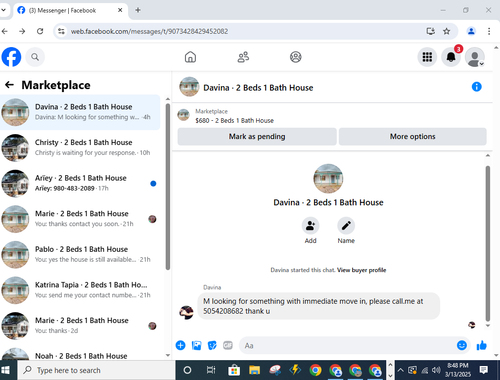This screenshot has width=500, height=380.
Task: Click the Facebook logo icon
Action: point(11,57)
